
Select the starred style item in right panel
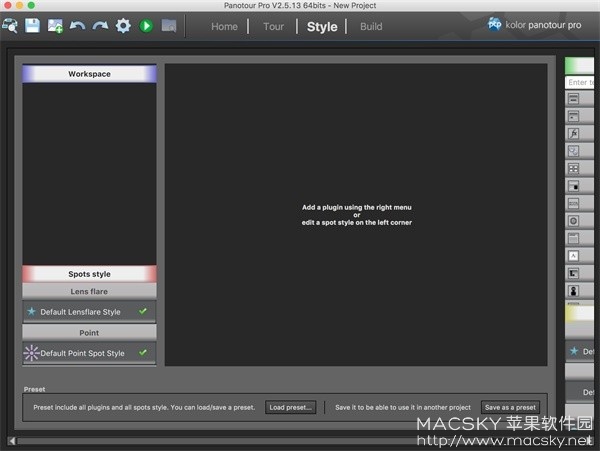[579, 351]
